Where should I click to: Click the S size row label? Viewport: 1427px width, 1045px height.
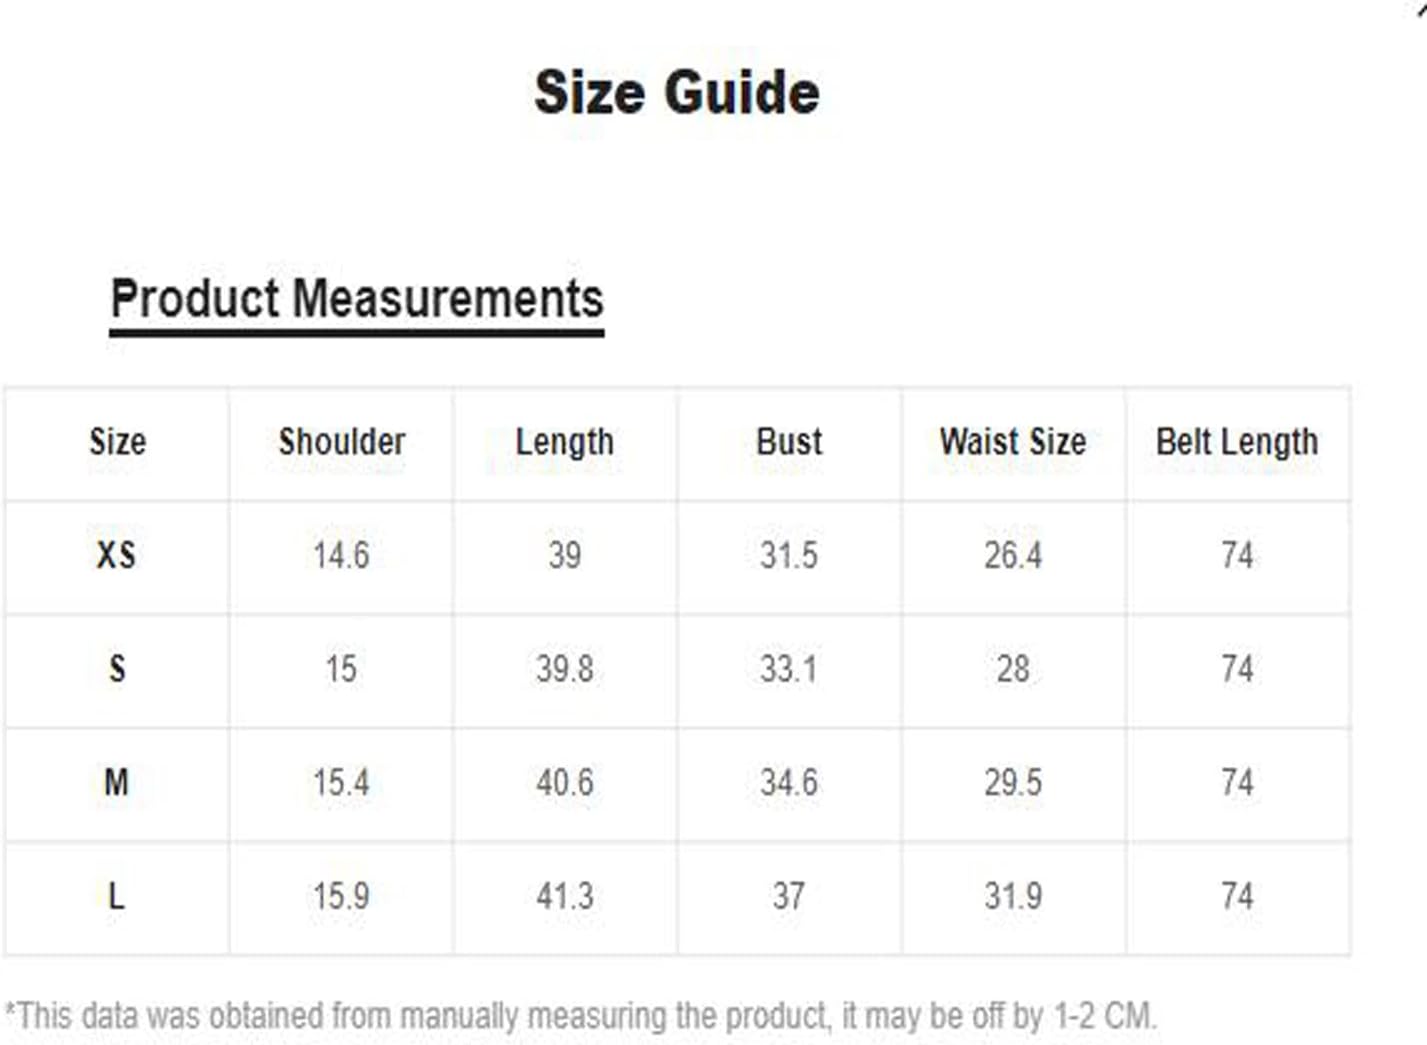click(117, 668)
